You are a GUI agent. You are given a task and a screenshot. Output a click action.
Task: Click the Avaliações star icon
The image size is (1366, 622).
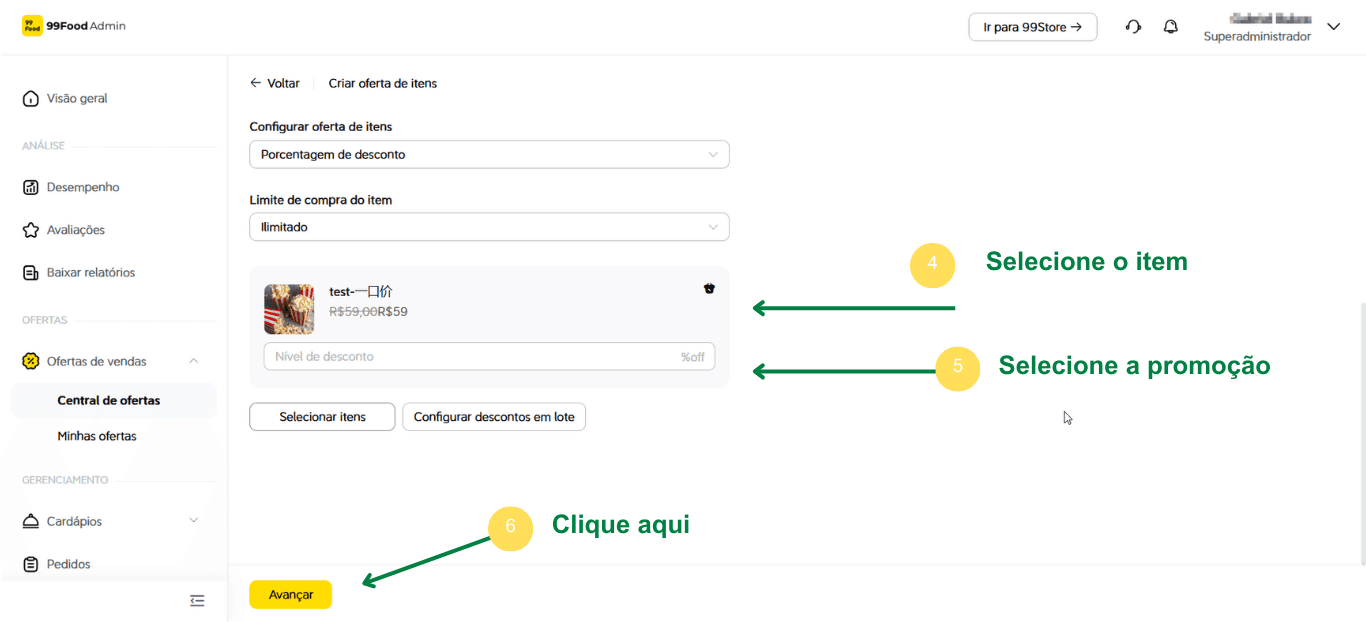point(31,230)
